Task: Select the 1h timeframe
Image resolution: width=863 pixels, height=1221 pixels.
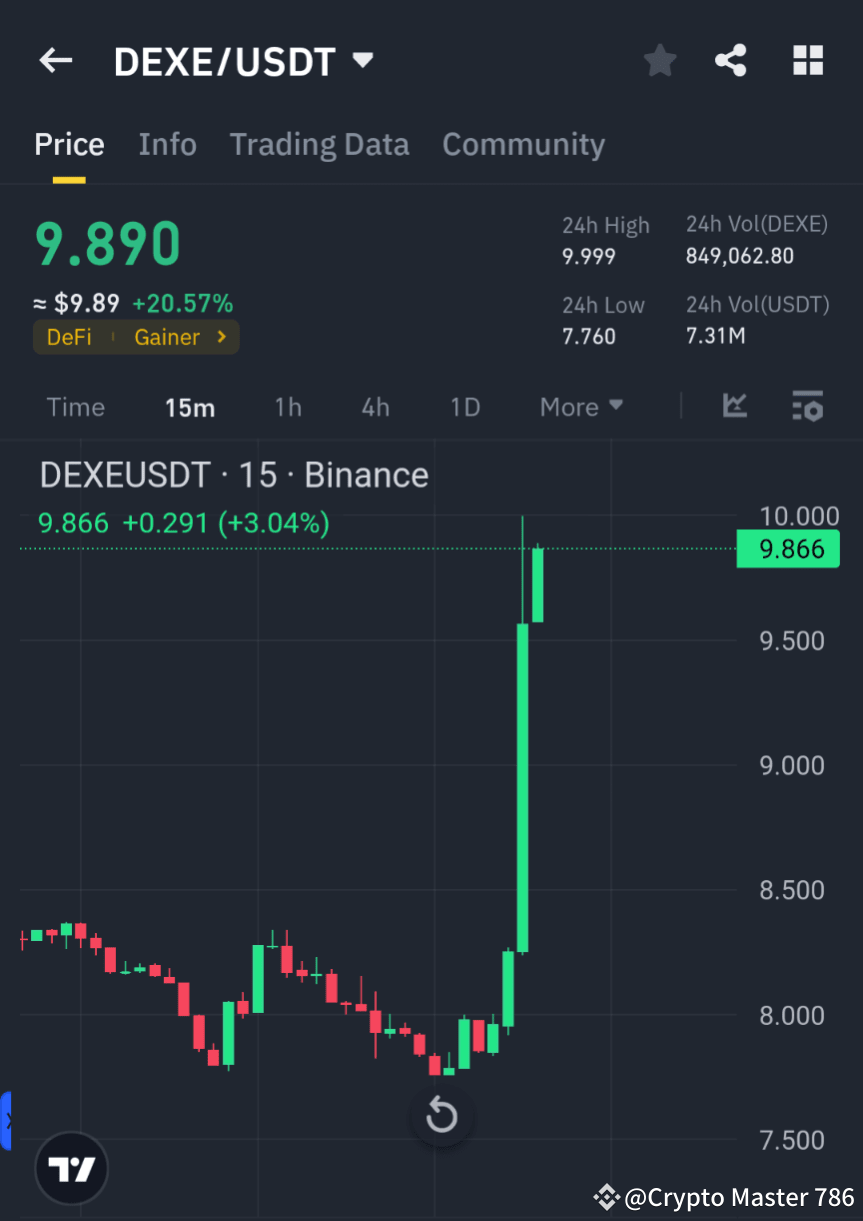Action: [288, 407]
